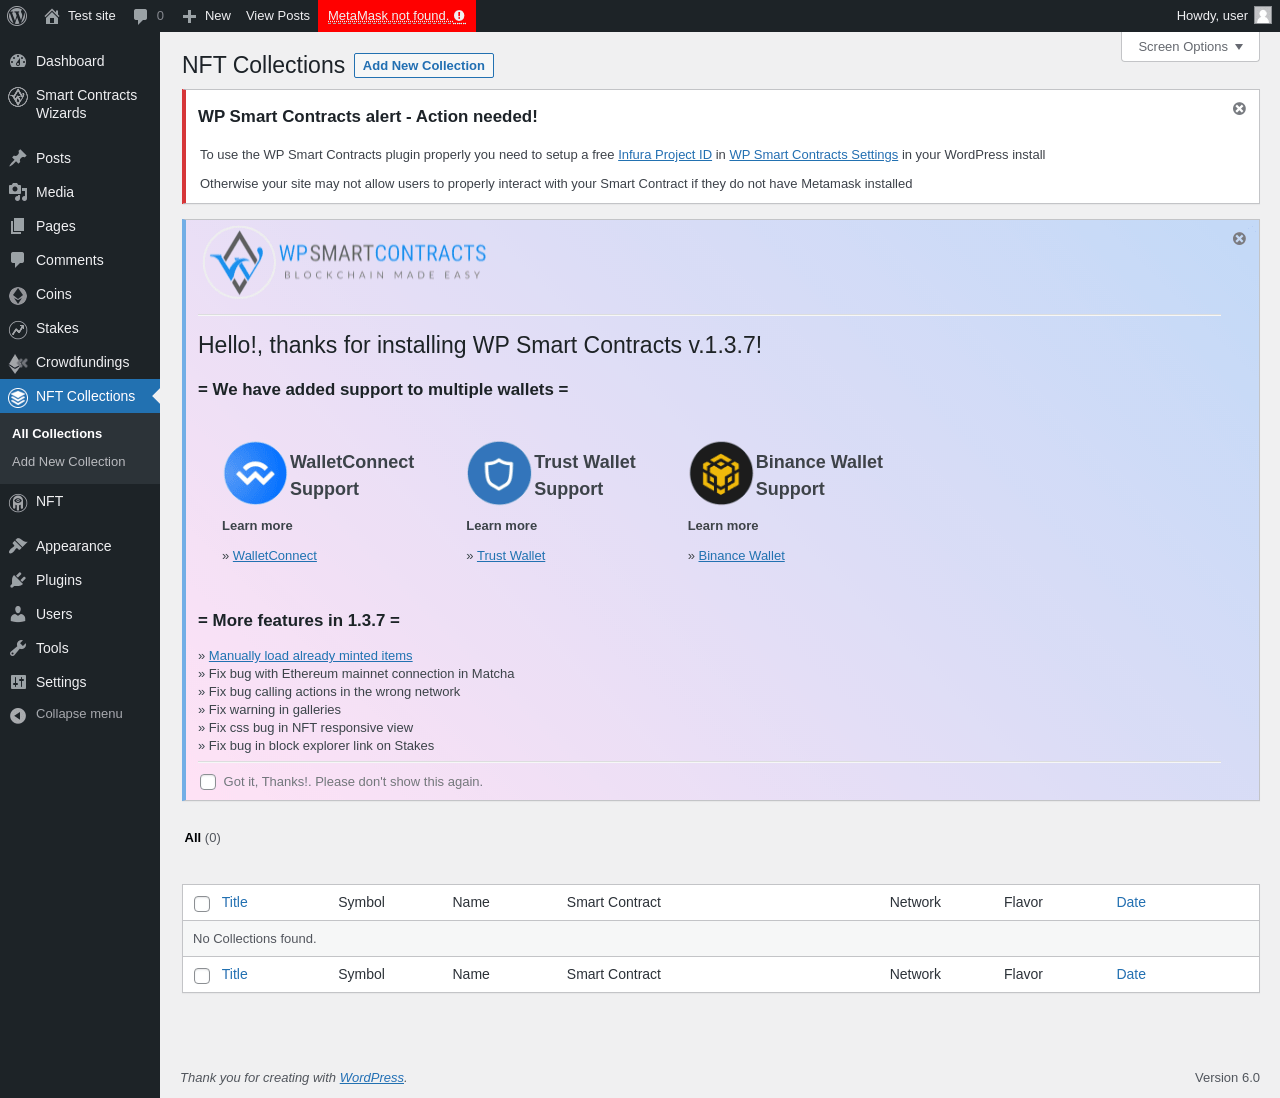Click the WalletConnect logo icon

pyautogui.click(x=255, y=473)
